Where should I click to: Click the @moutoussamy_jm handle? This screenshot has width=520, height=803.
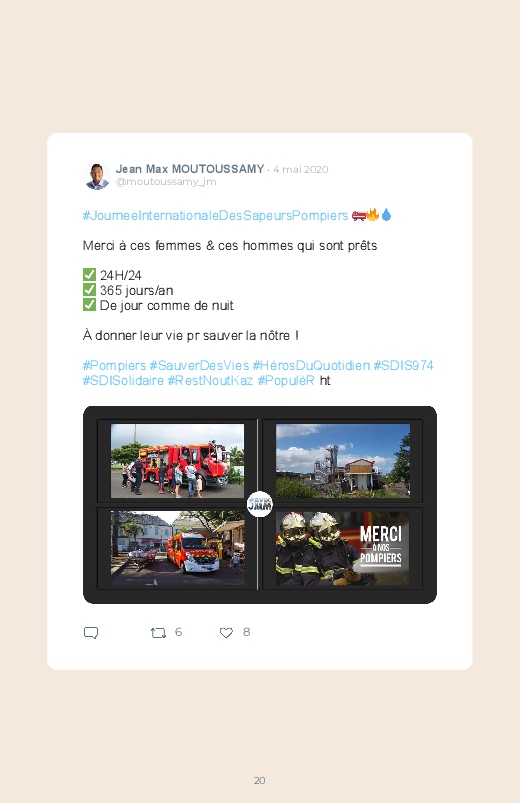coord(166,182)
